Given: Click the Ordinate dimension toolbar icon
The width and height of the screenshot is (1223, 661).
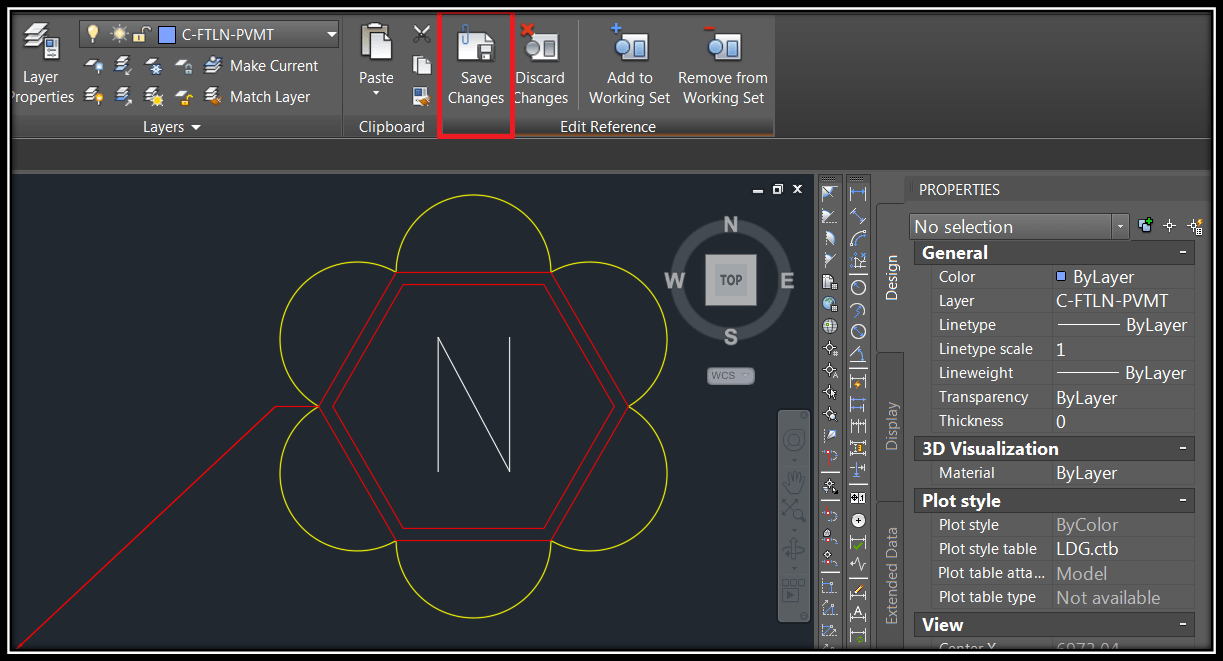Looking at the screenshot, I should 858,262.
